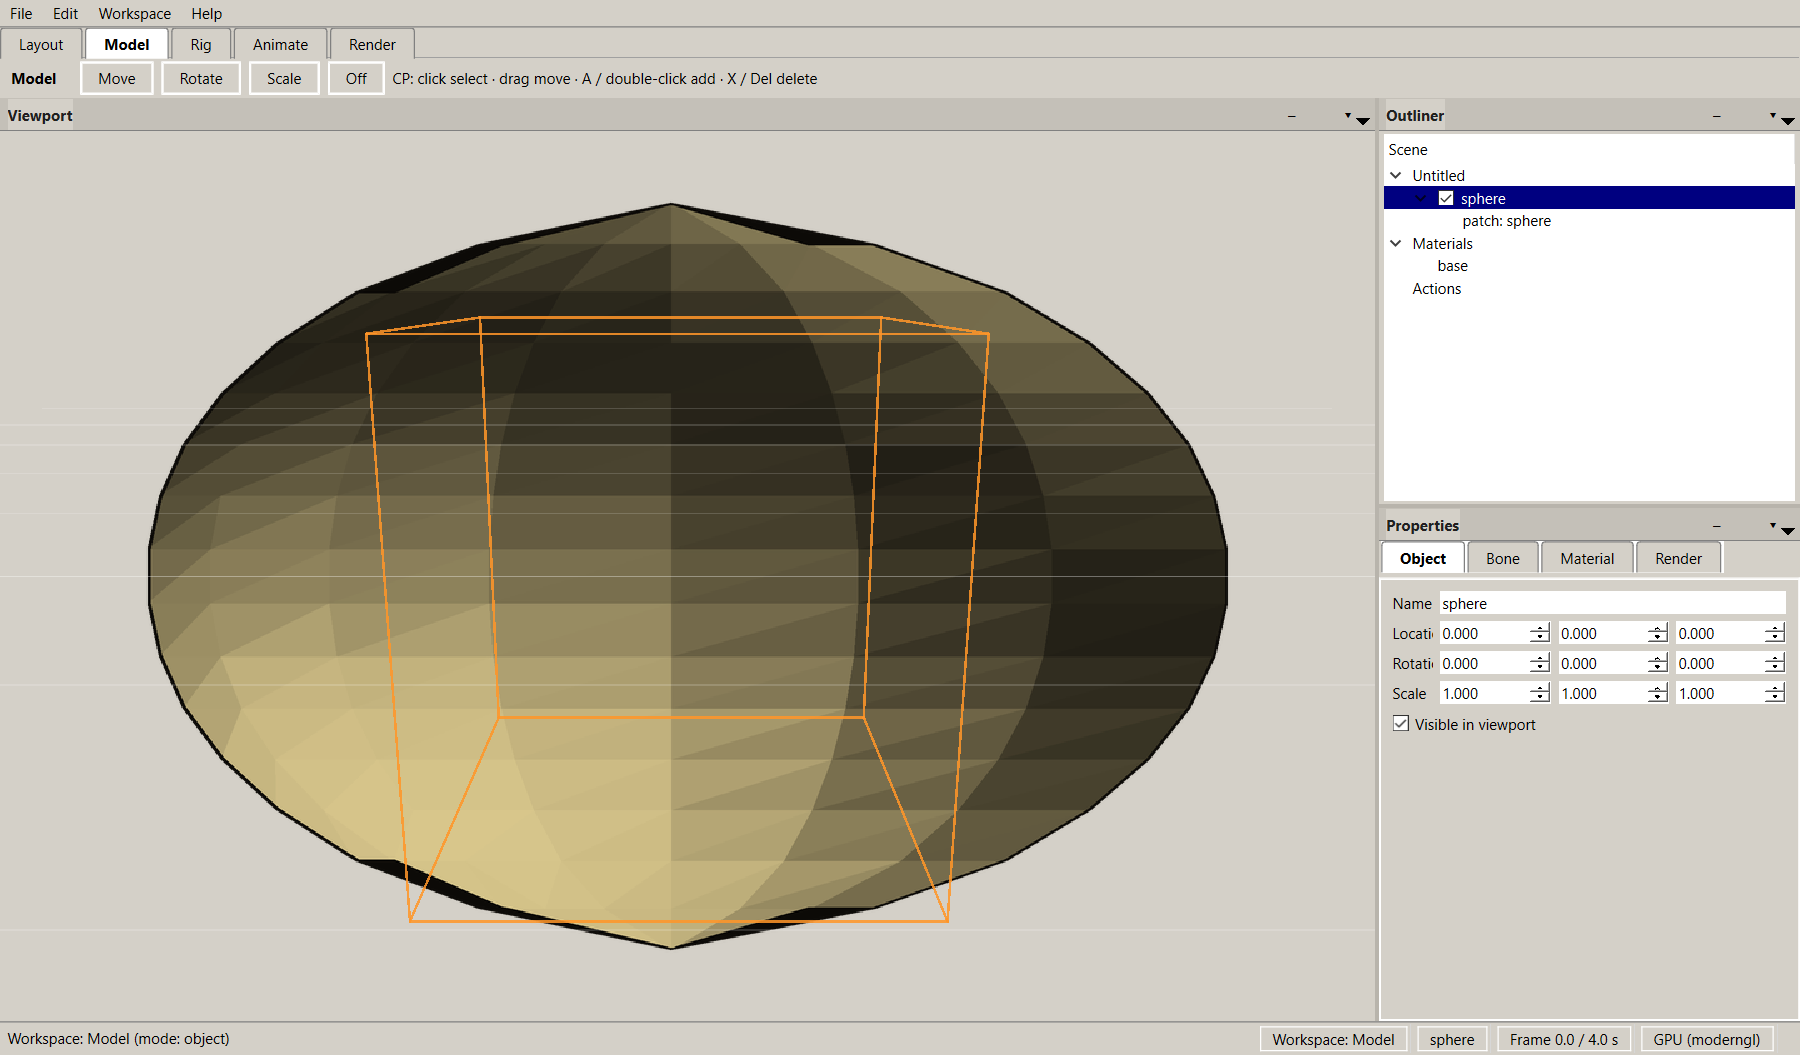Viewport: 1800px width, 1055px height.
Task: Click the Off toggle button in Model toolbar
Action: coord(356,78)
